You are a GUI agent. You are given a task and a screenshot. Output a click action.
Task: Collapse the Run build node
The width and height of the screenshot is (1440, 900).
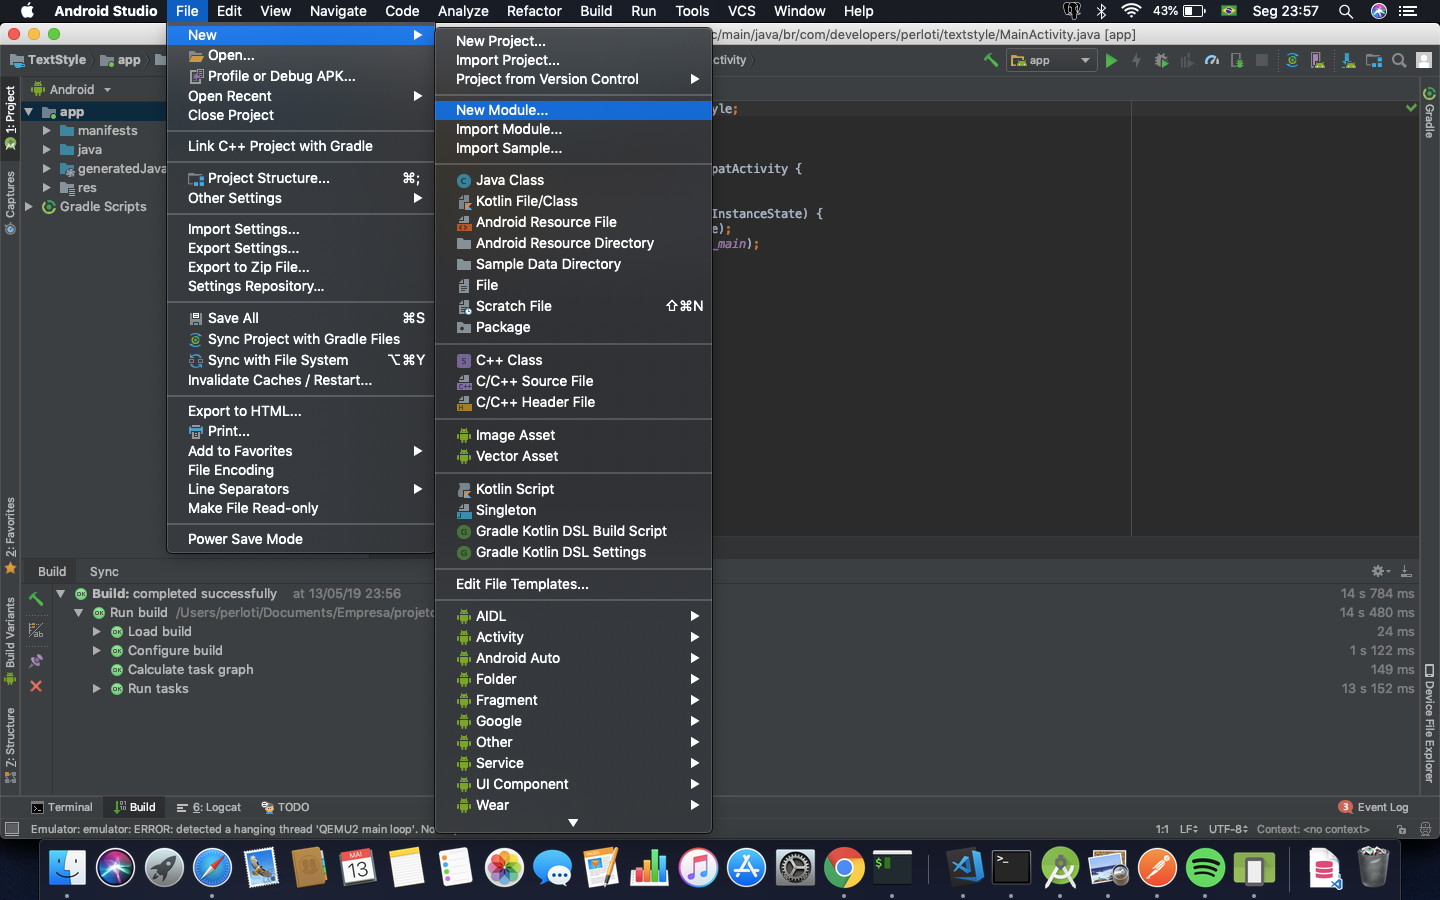[79, 612]
